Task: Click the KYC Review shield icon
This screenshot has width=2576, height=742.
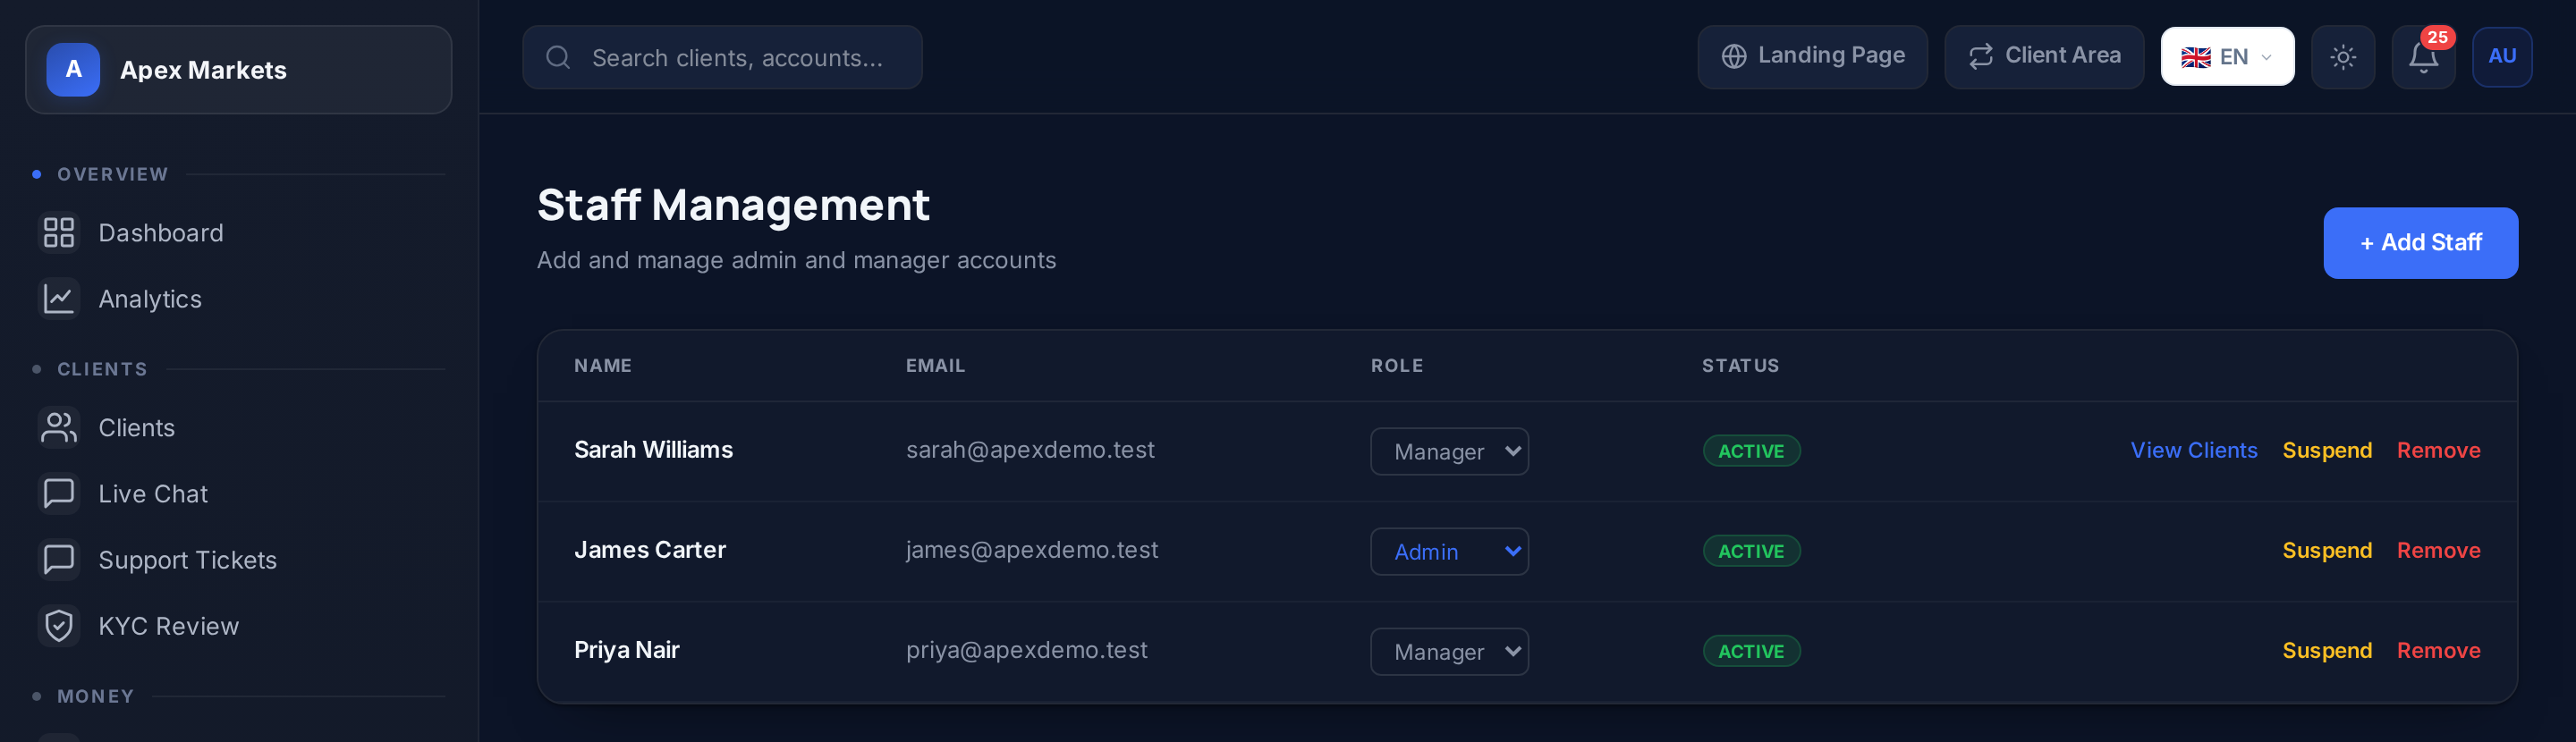Action: [x=59, y=626]
